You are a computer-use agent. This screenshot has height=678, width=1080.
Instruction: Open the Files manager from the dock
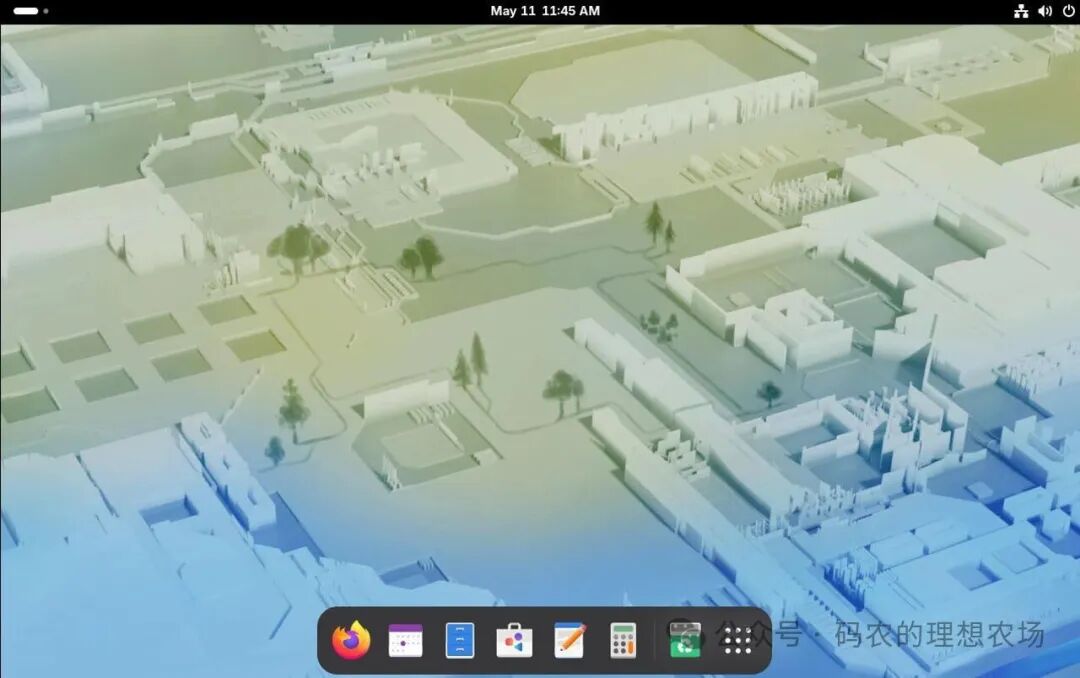[x=459, y=640]
